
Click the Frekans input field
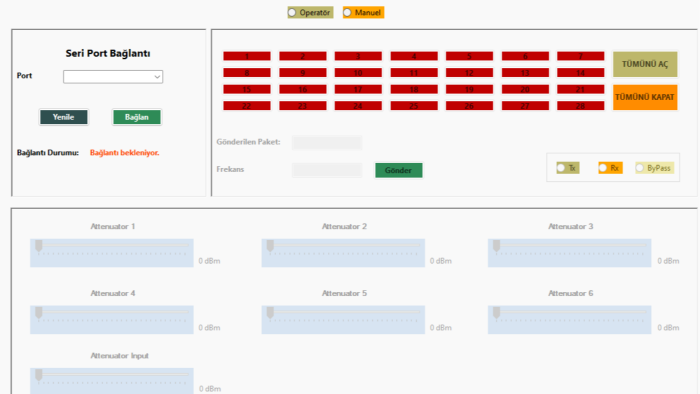pyautogui.click(x=327, y=170)
